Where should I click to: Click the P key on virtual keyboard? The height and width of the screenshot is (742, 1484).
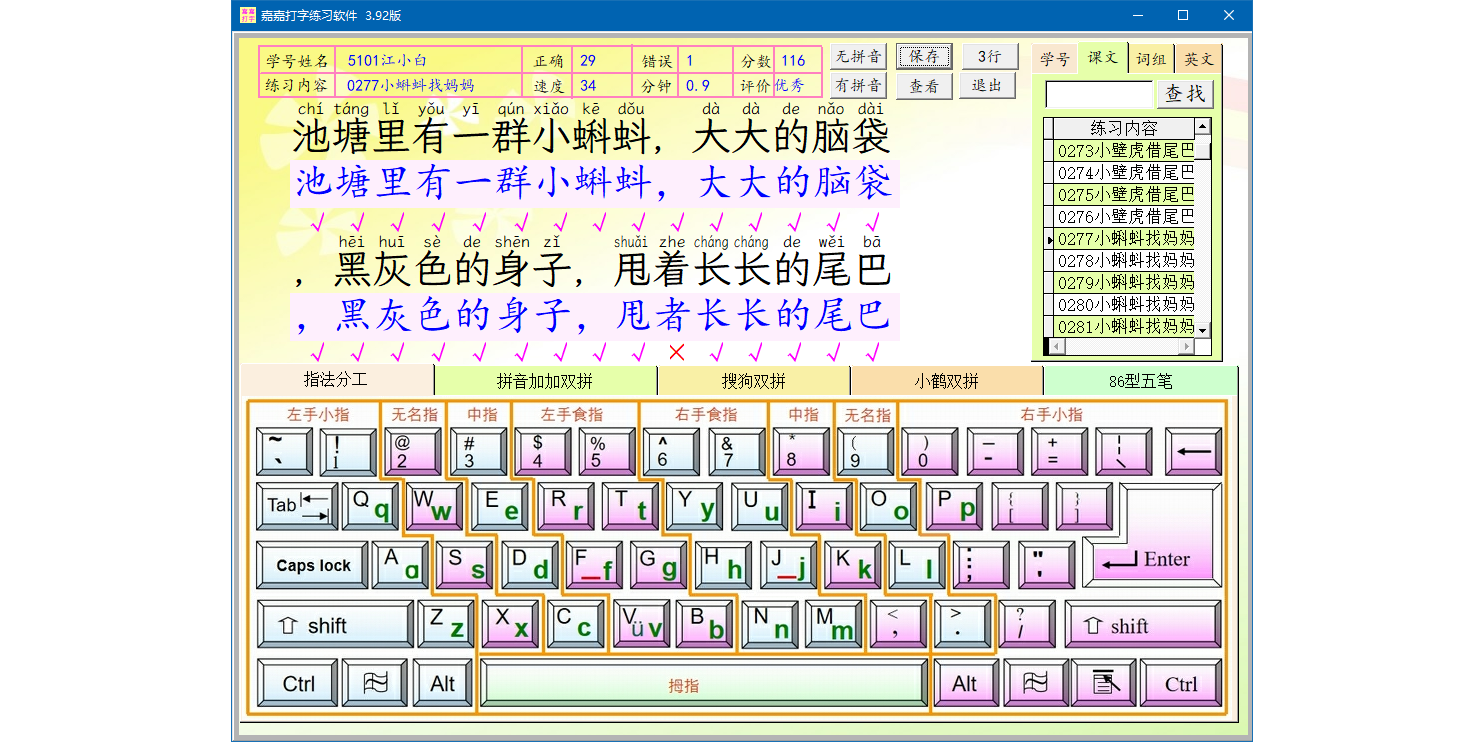point(953,506)
